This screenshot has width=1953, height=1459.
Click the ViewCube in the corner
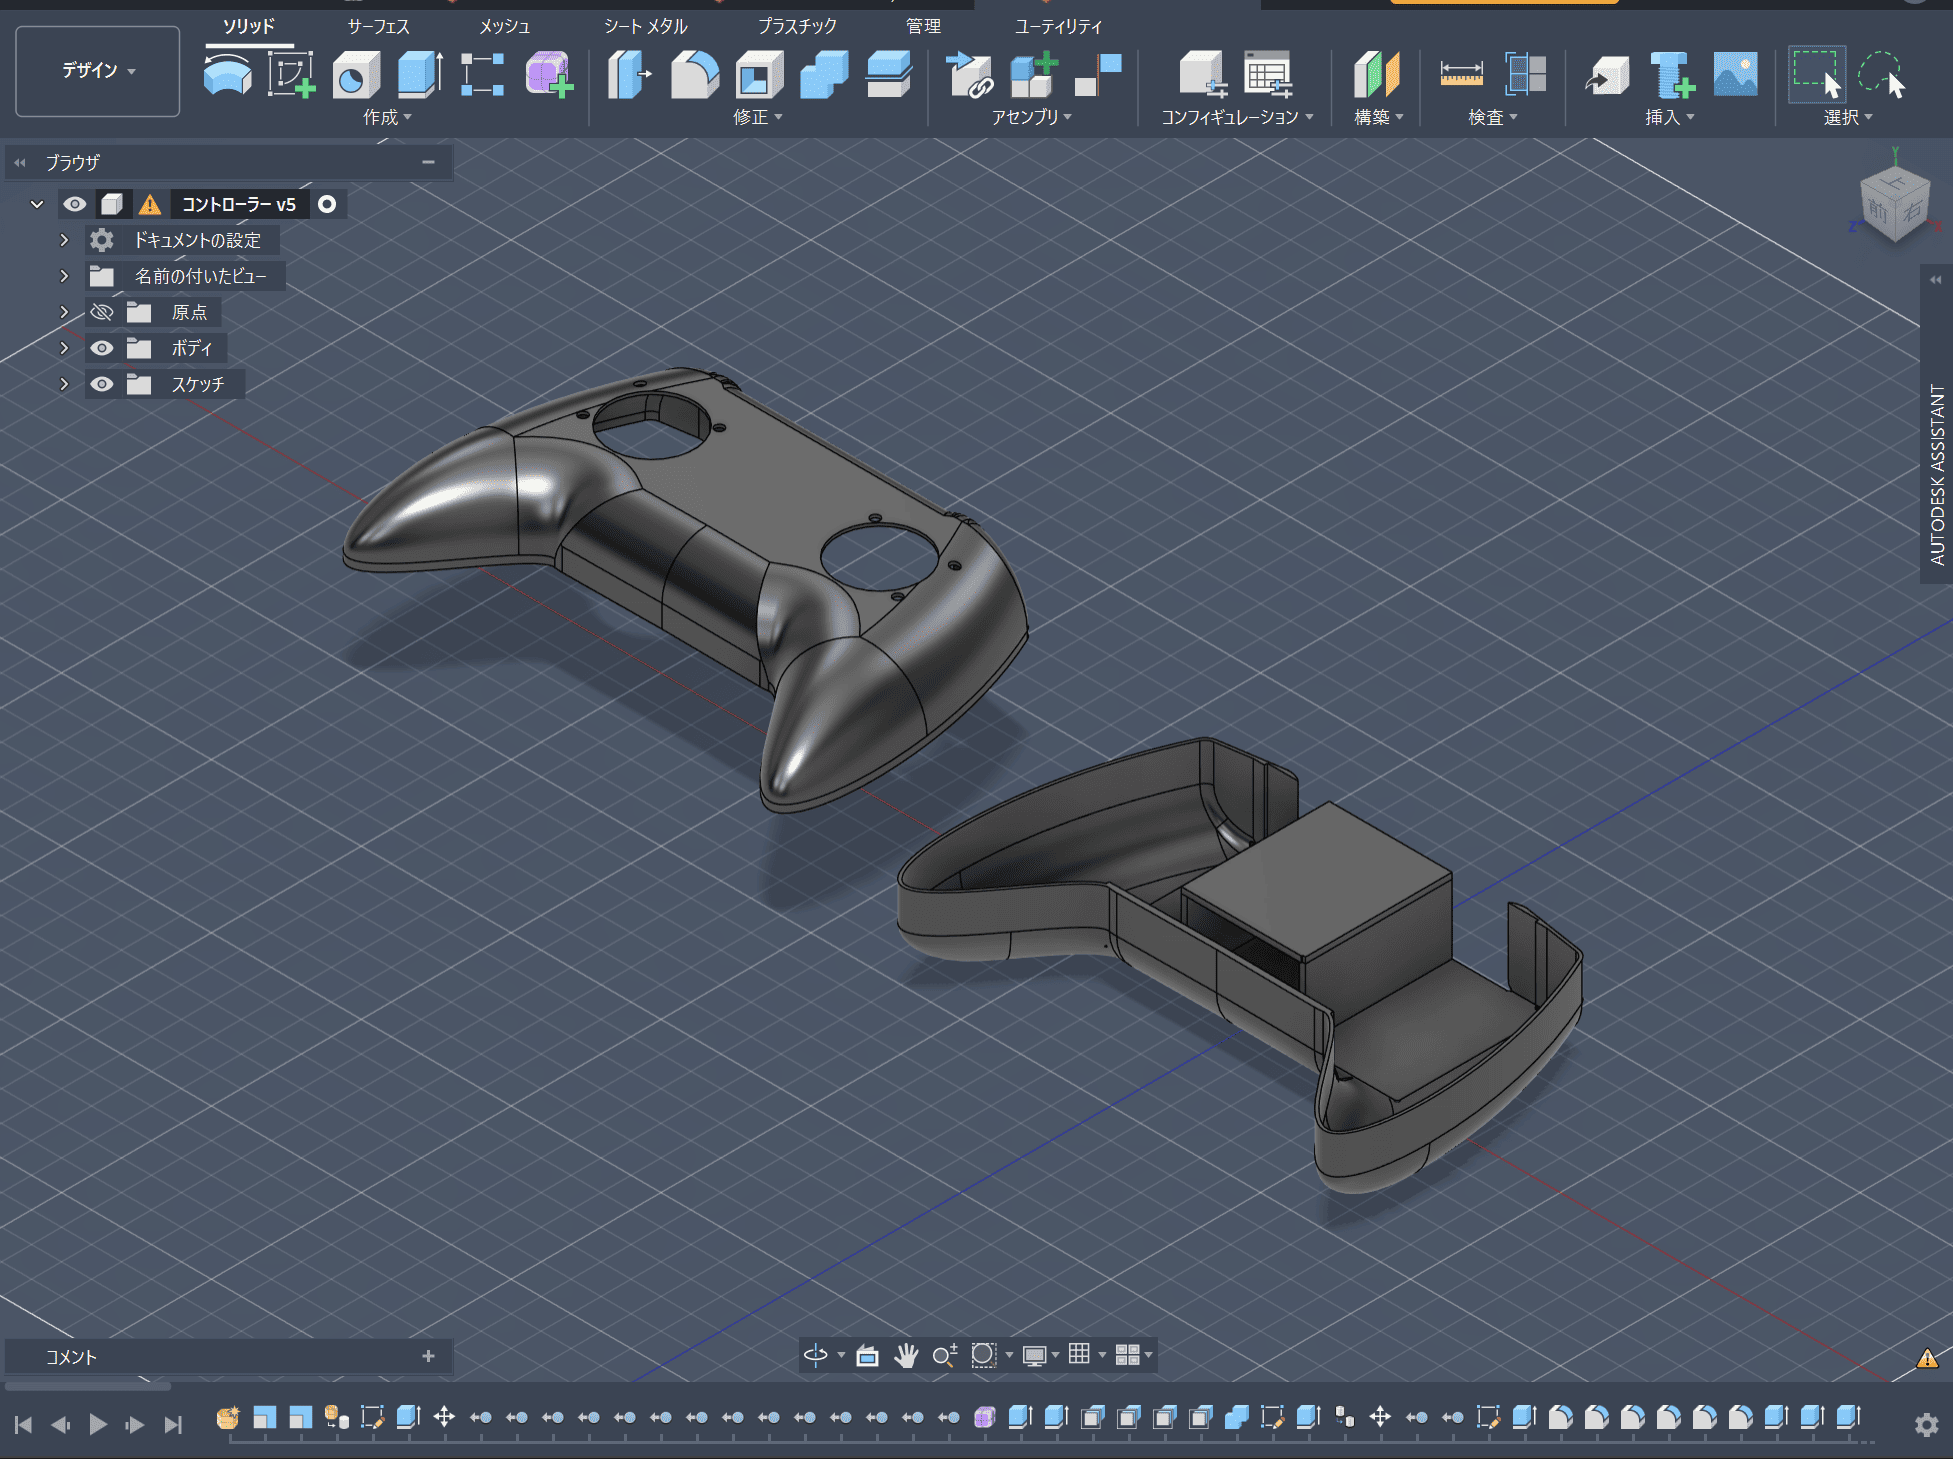1893,207
